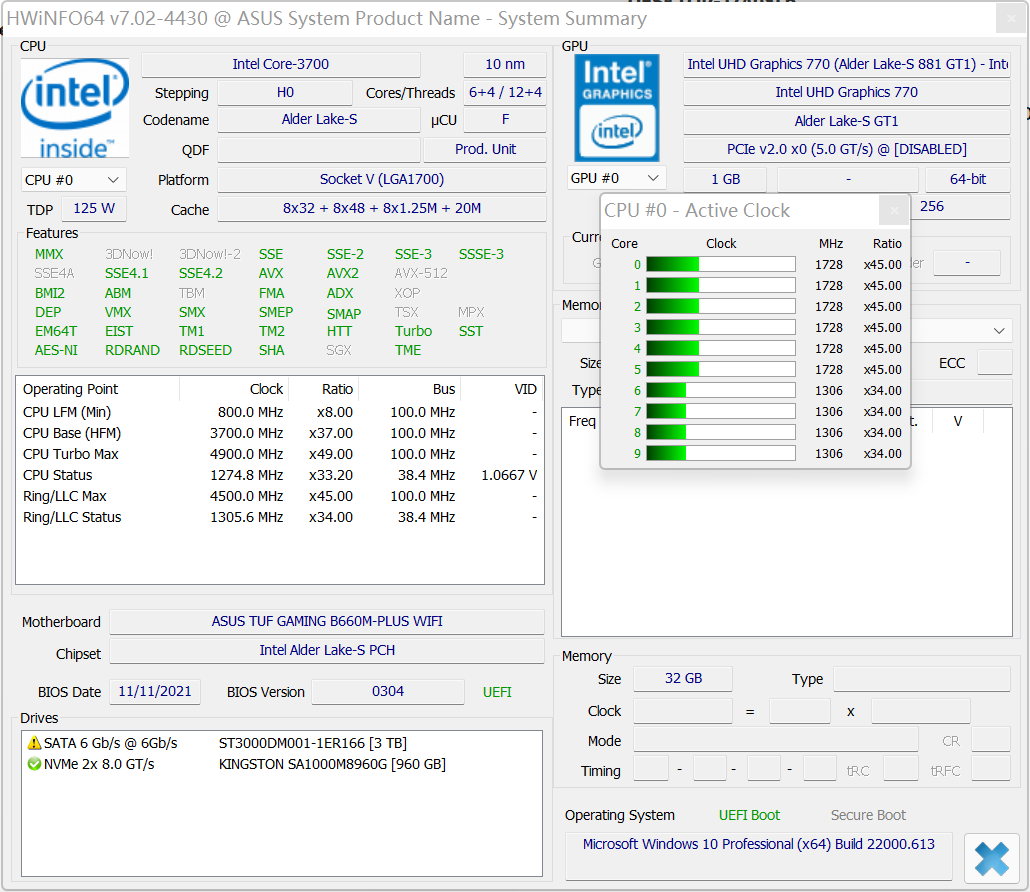Click the warning icon beside the SATA drive
The image size is (1030, 892).
click(x=34, y=743)
